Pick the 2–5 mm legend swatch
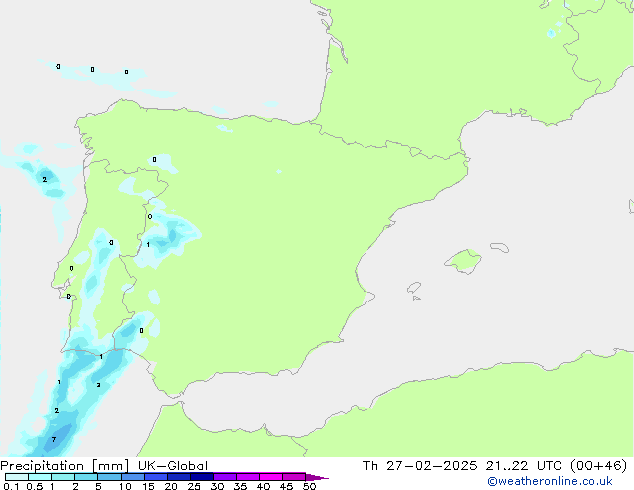Viewport: 634px width, 490px height. point(86,477)
